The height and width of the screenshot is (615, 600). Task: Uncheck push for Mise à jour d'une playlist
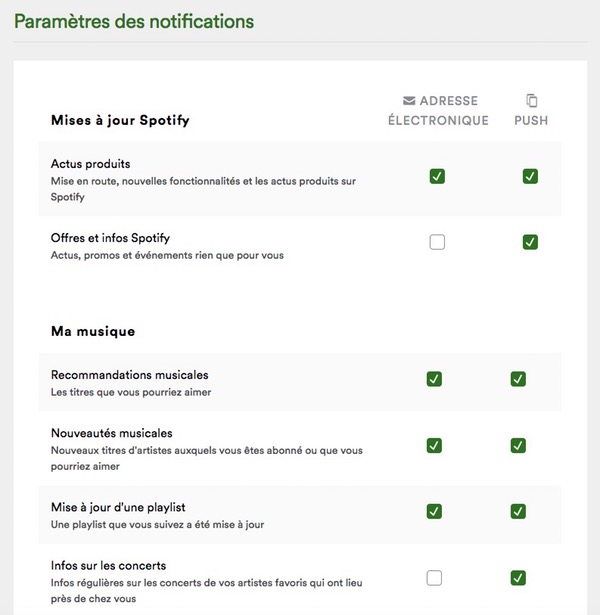click(x=518, y=511)
